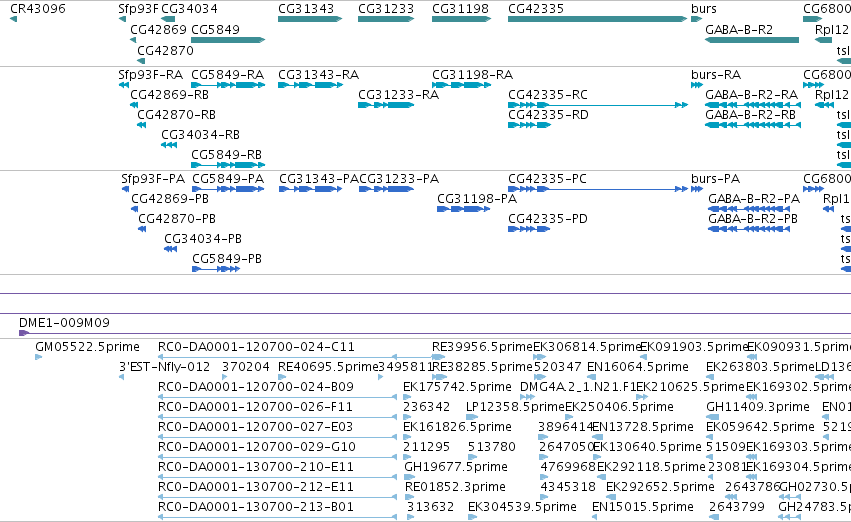Screen dimensions: 851x522
Task: Click the CG31198 gene arrow glyph
Action: click(461, 19)
